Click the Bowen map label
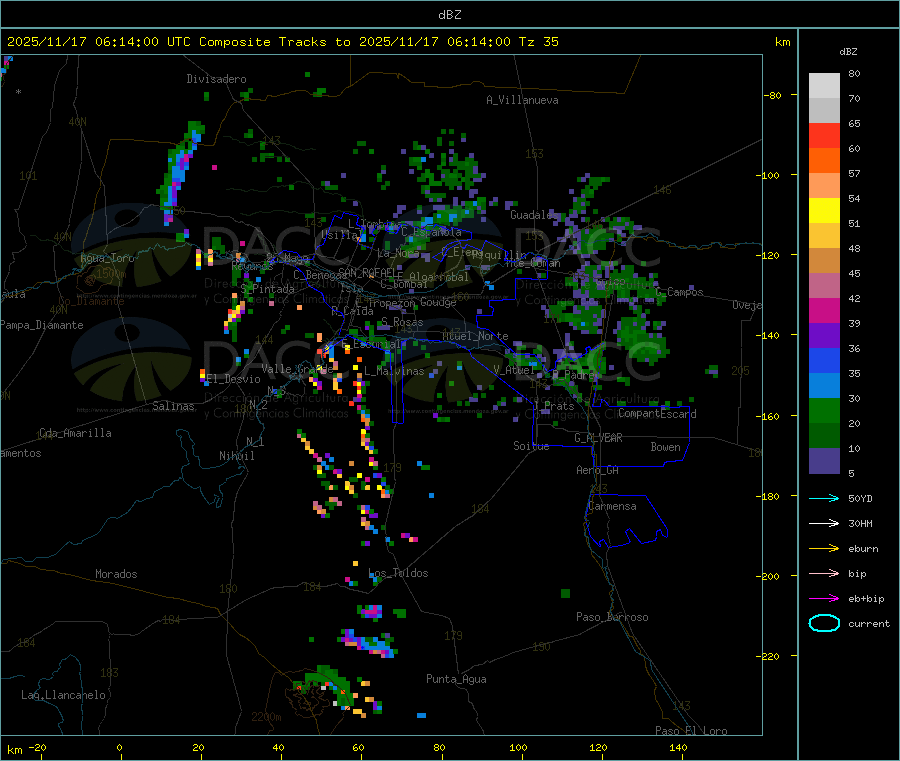The image size is (900, 761). tap(666, 447)
